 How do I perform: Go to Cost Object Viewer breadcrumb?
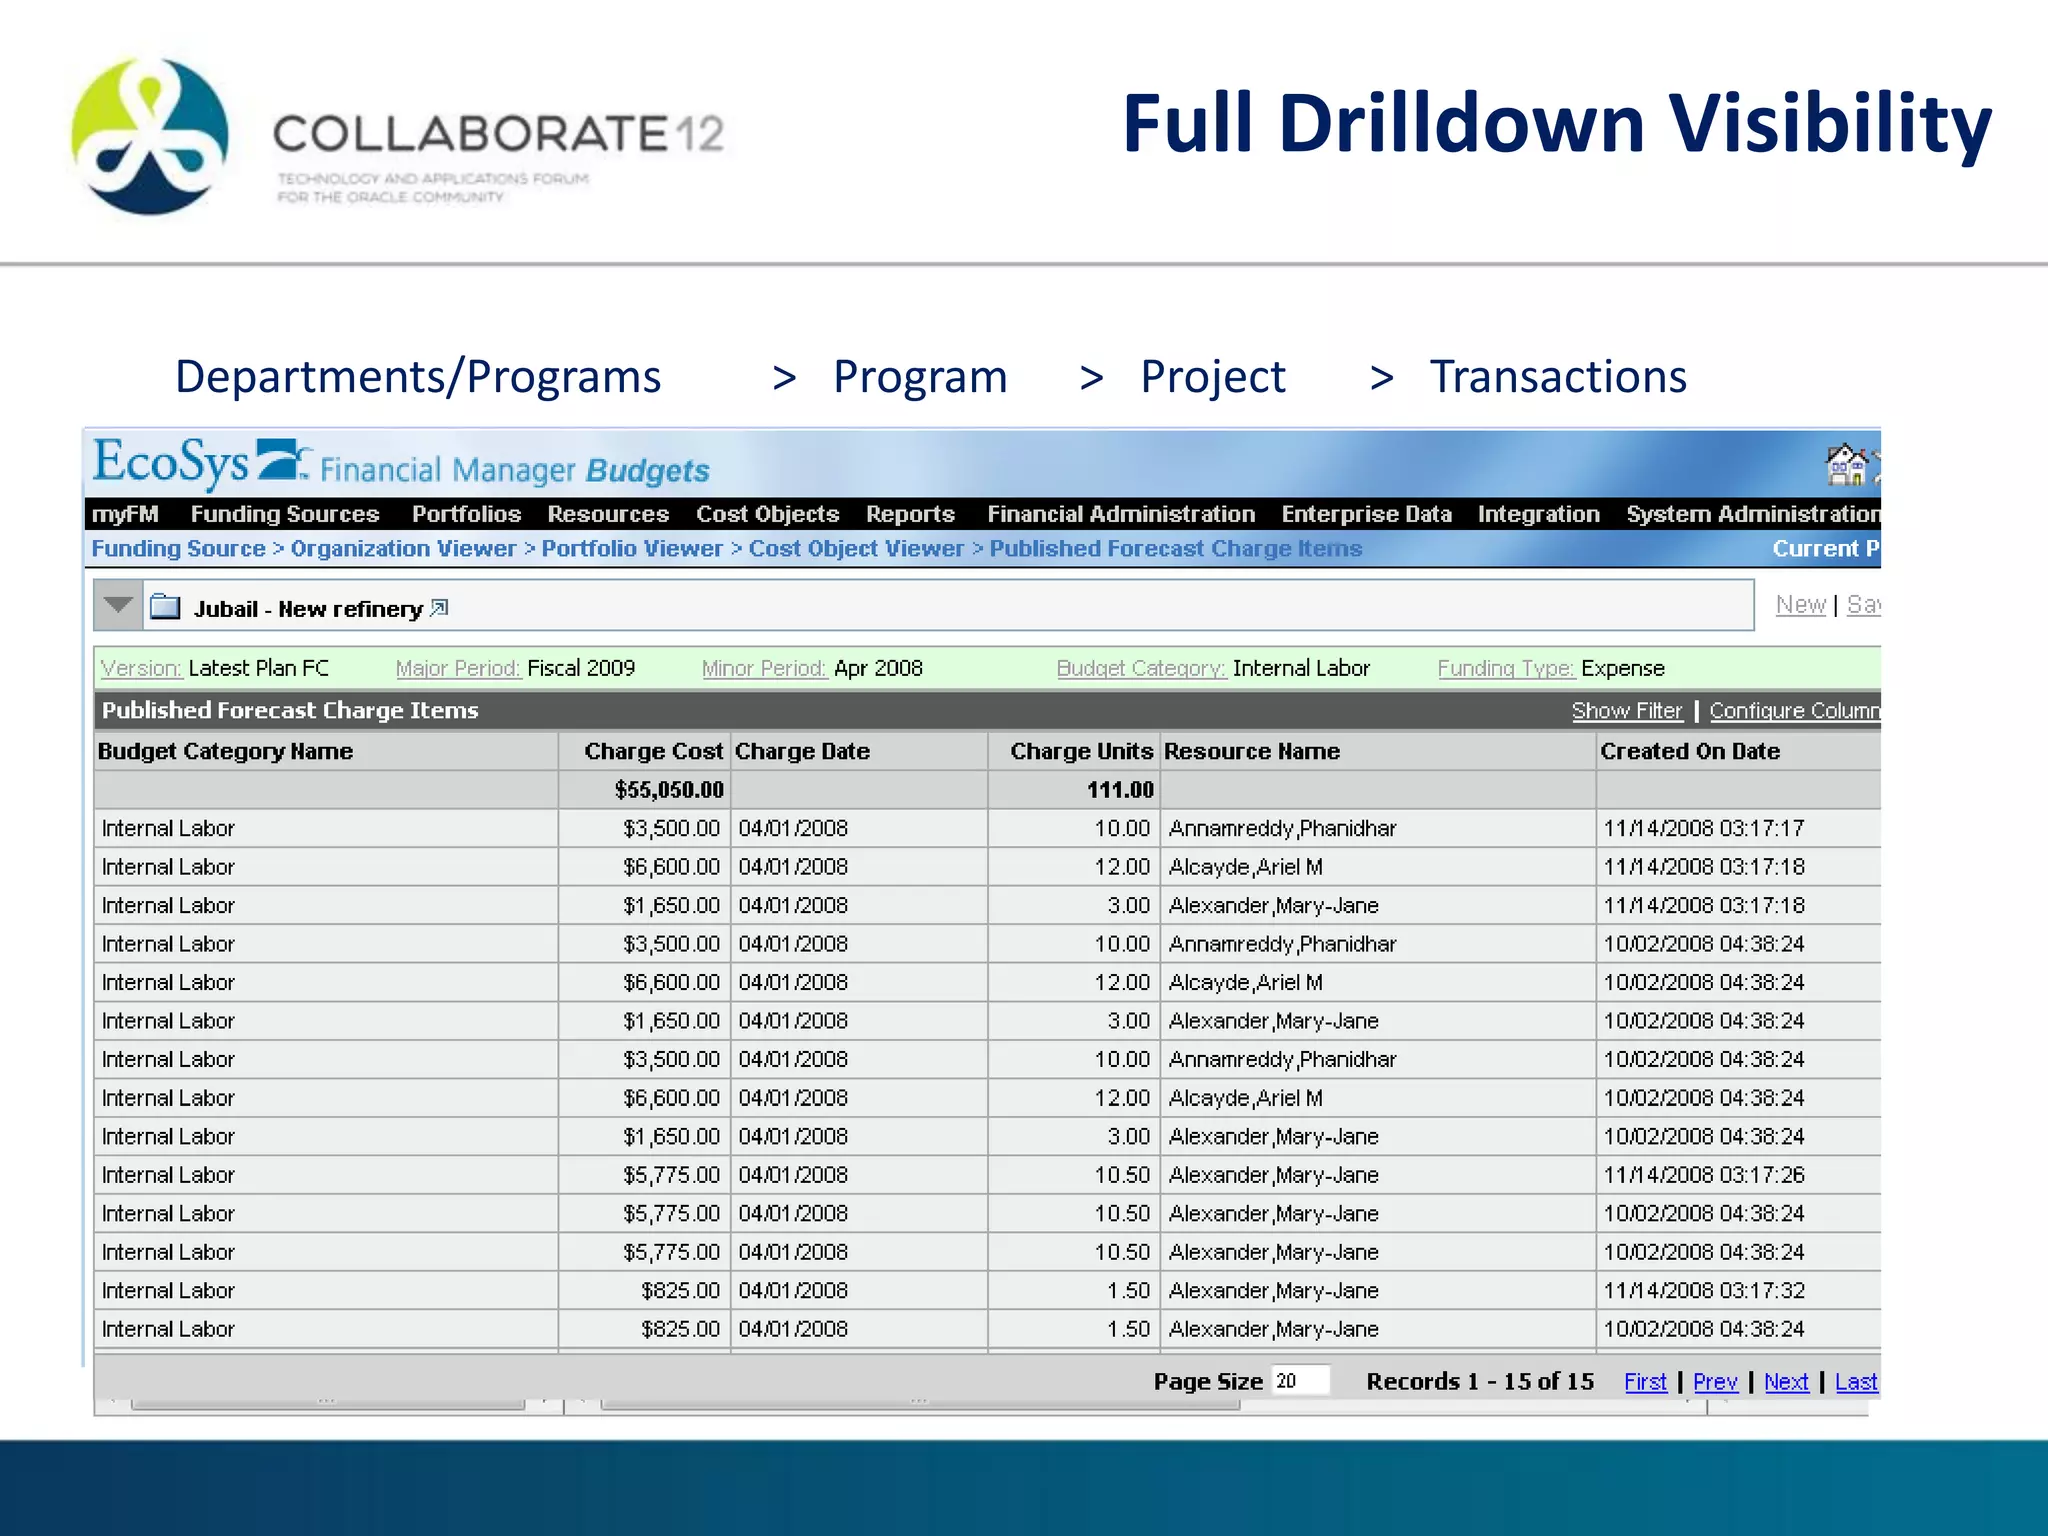click(856, 549)
